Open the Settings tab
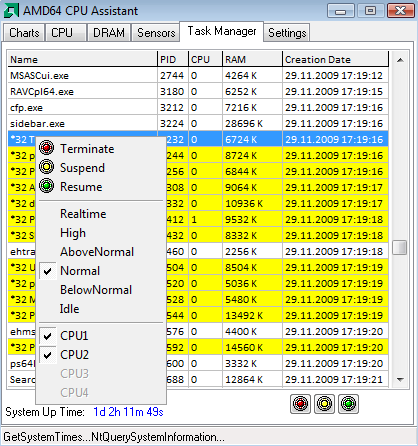Screen dimensions: 418x446 (287, 33)
